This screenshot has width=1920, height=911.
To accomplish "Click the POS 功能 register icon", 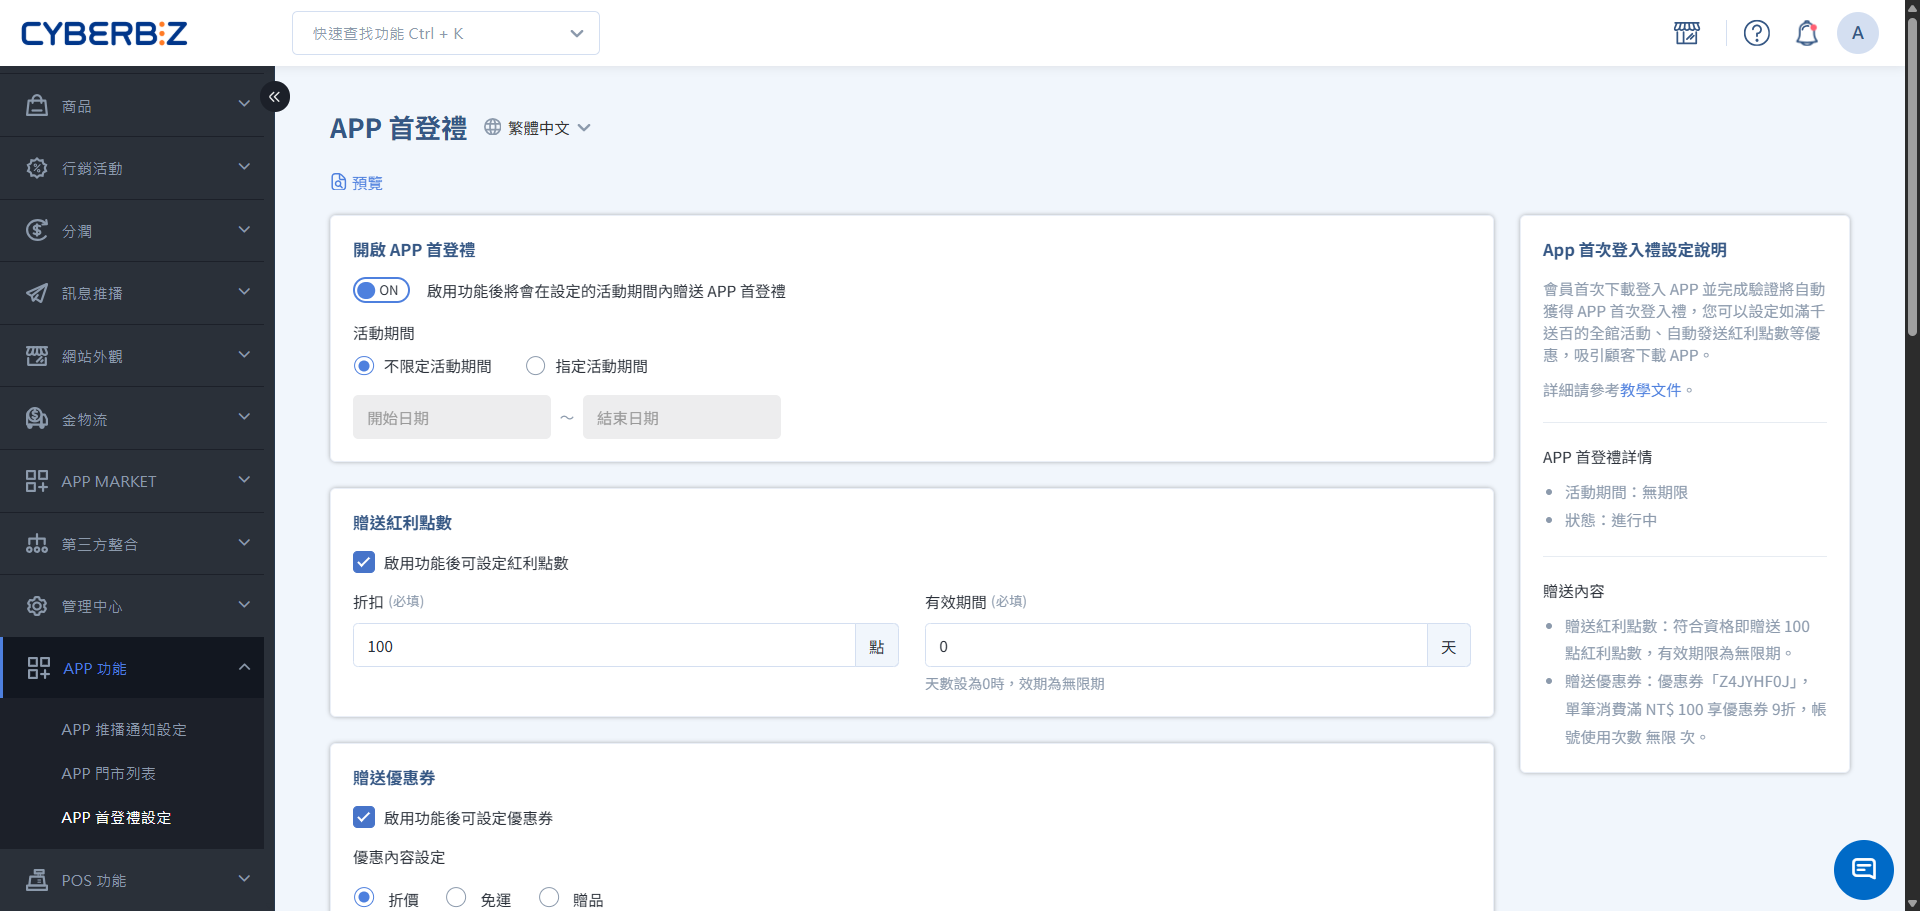I will click(x=37, y=880).
